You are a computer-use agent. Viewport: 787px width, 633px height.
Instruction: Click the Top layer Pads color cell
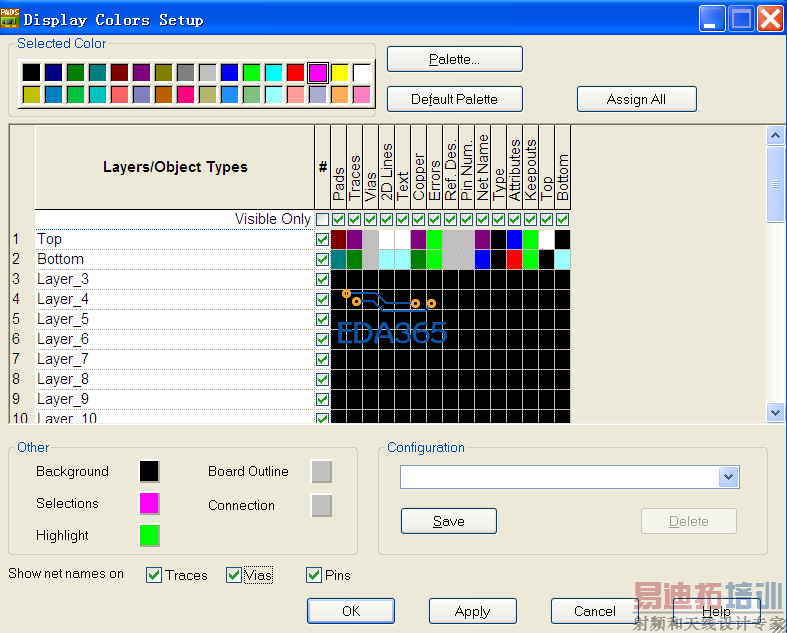(338, 239)
